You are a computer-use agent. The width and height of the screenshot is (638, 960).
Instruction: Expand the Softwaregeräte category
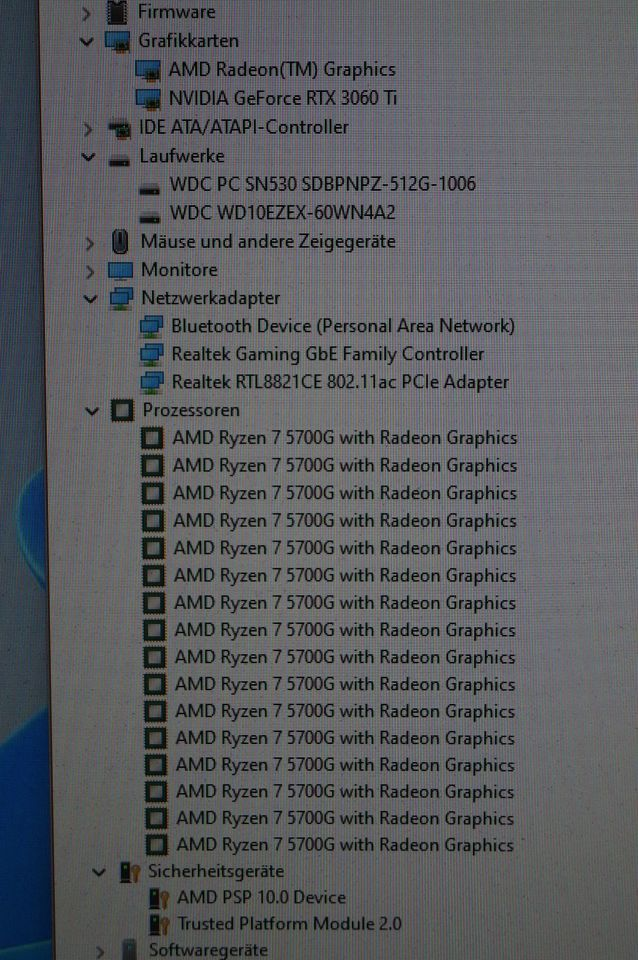pos(100,951)
